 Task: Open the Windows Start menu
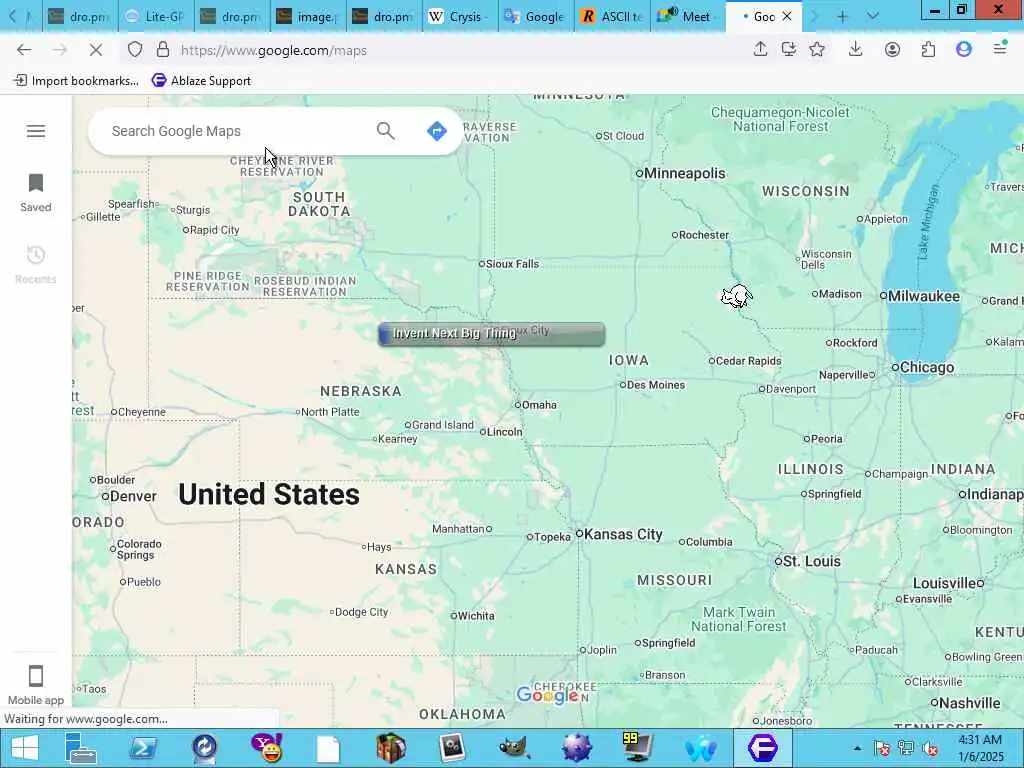click(24, 748)
